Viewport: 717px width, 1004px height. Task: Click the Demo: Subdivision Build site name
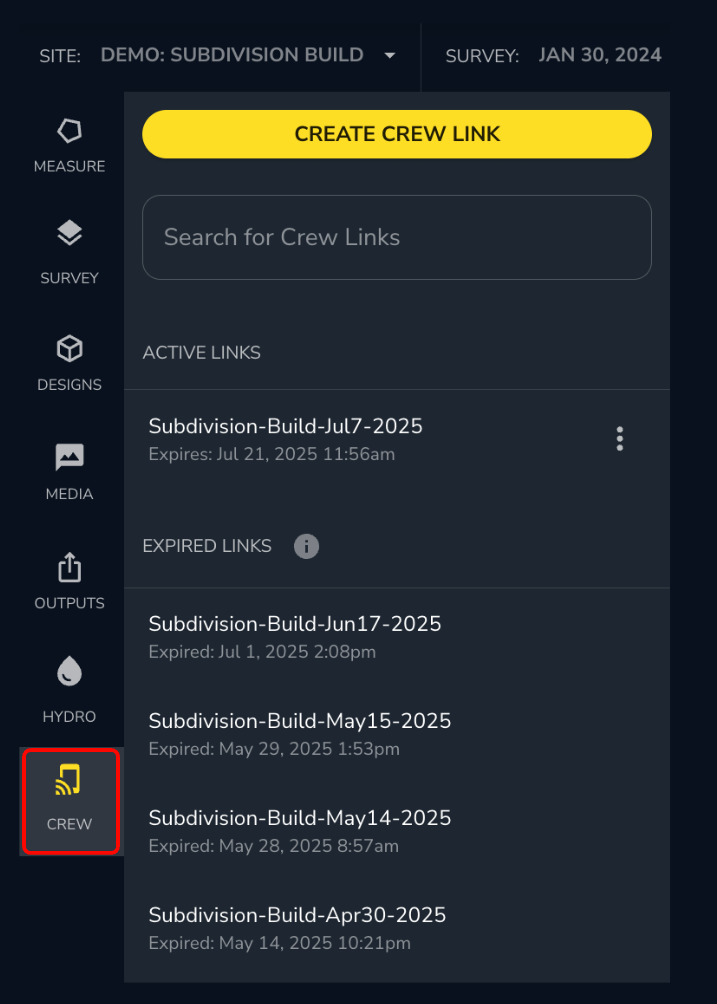pos(232,55)
